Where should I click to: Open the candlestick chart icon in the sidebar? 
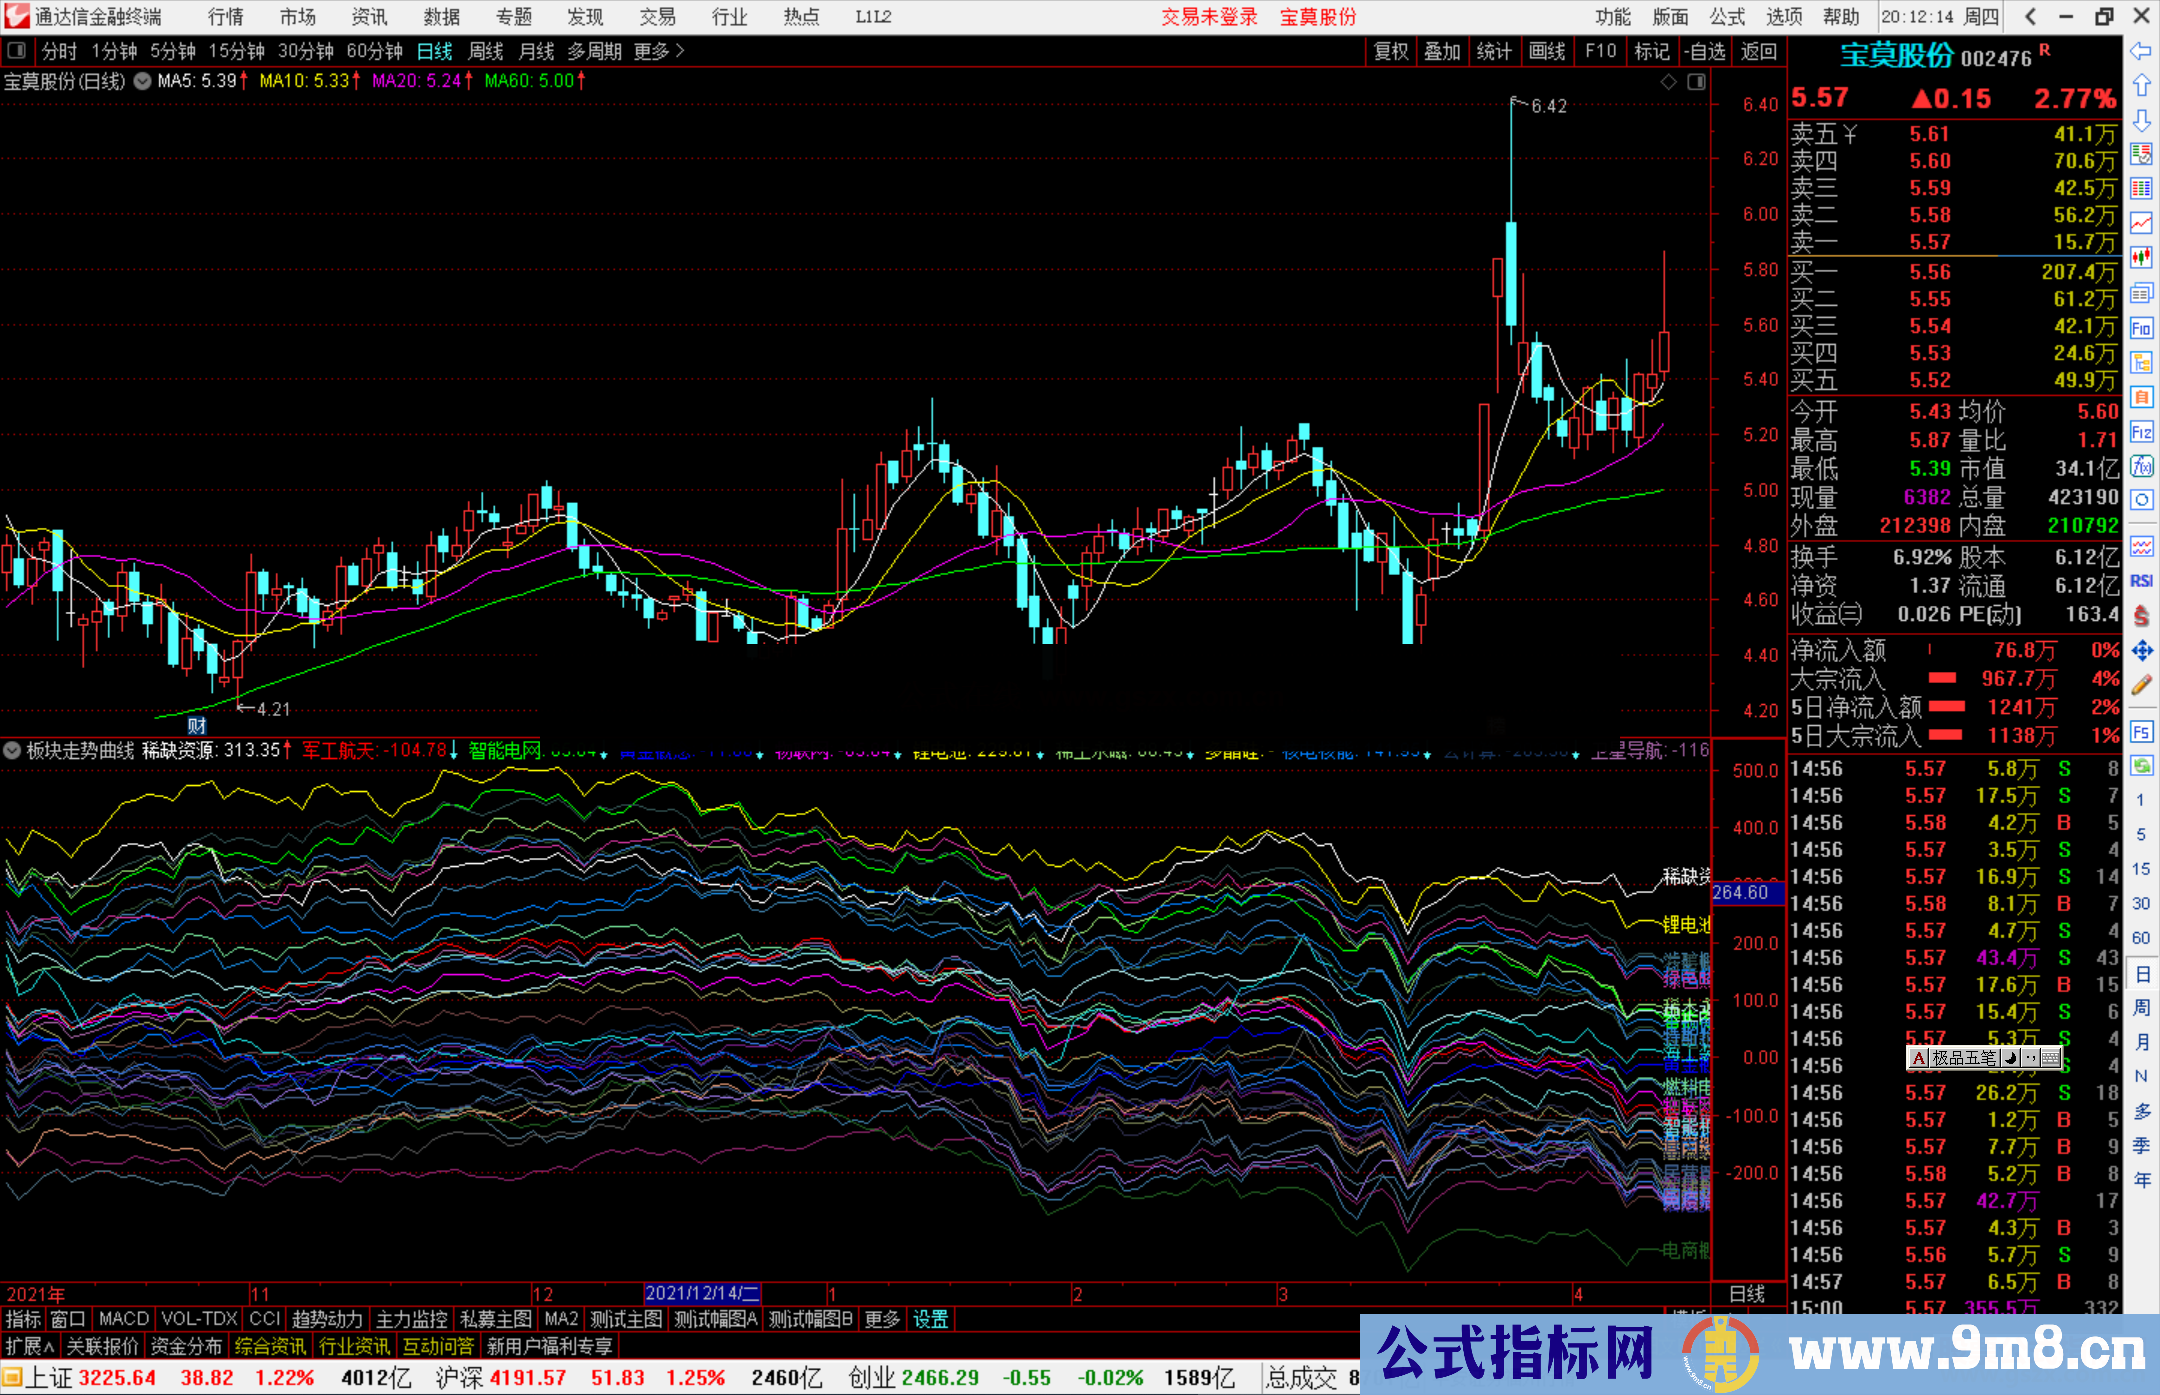2141,258
